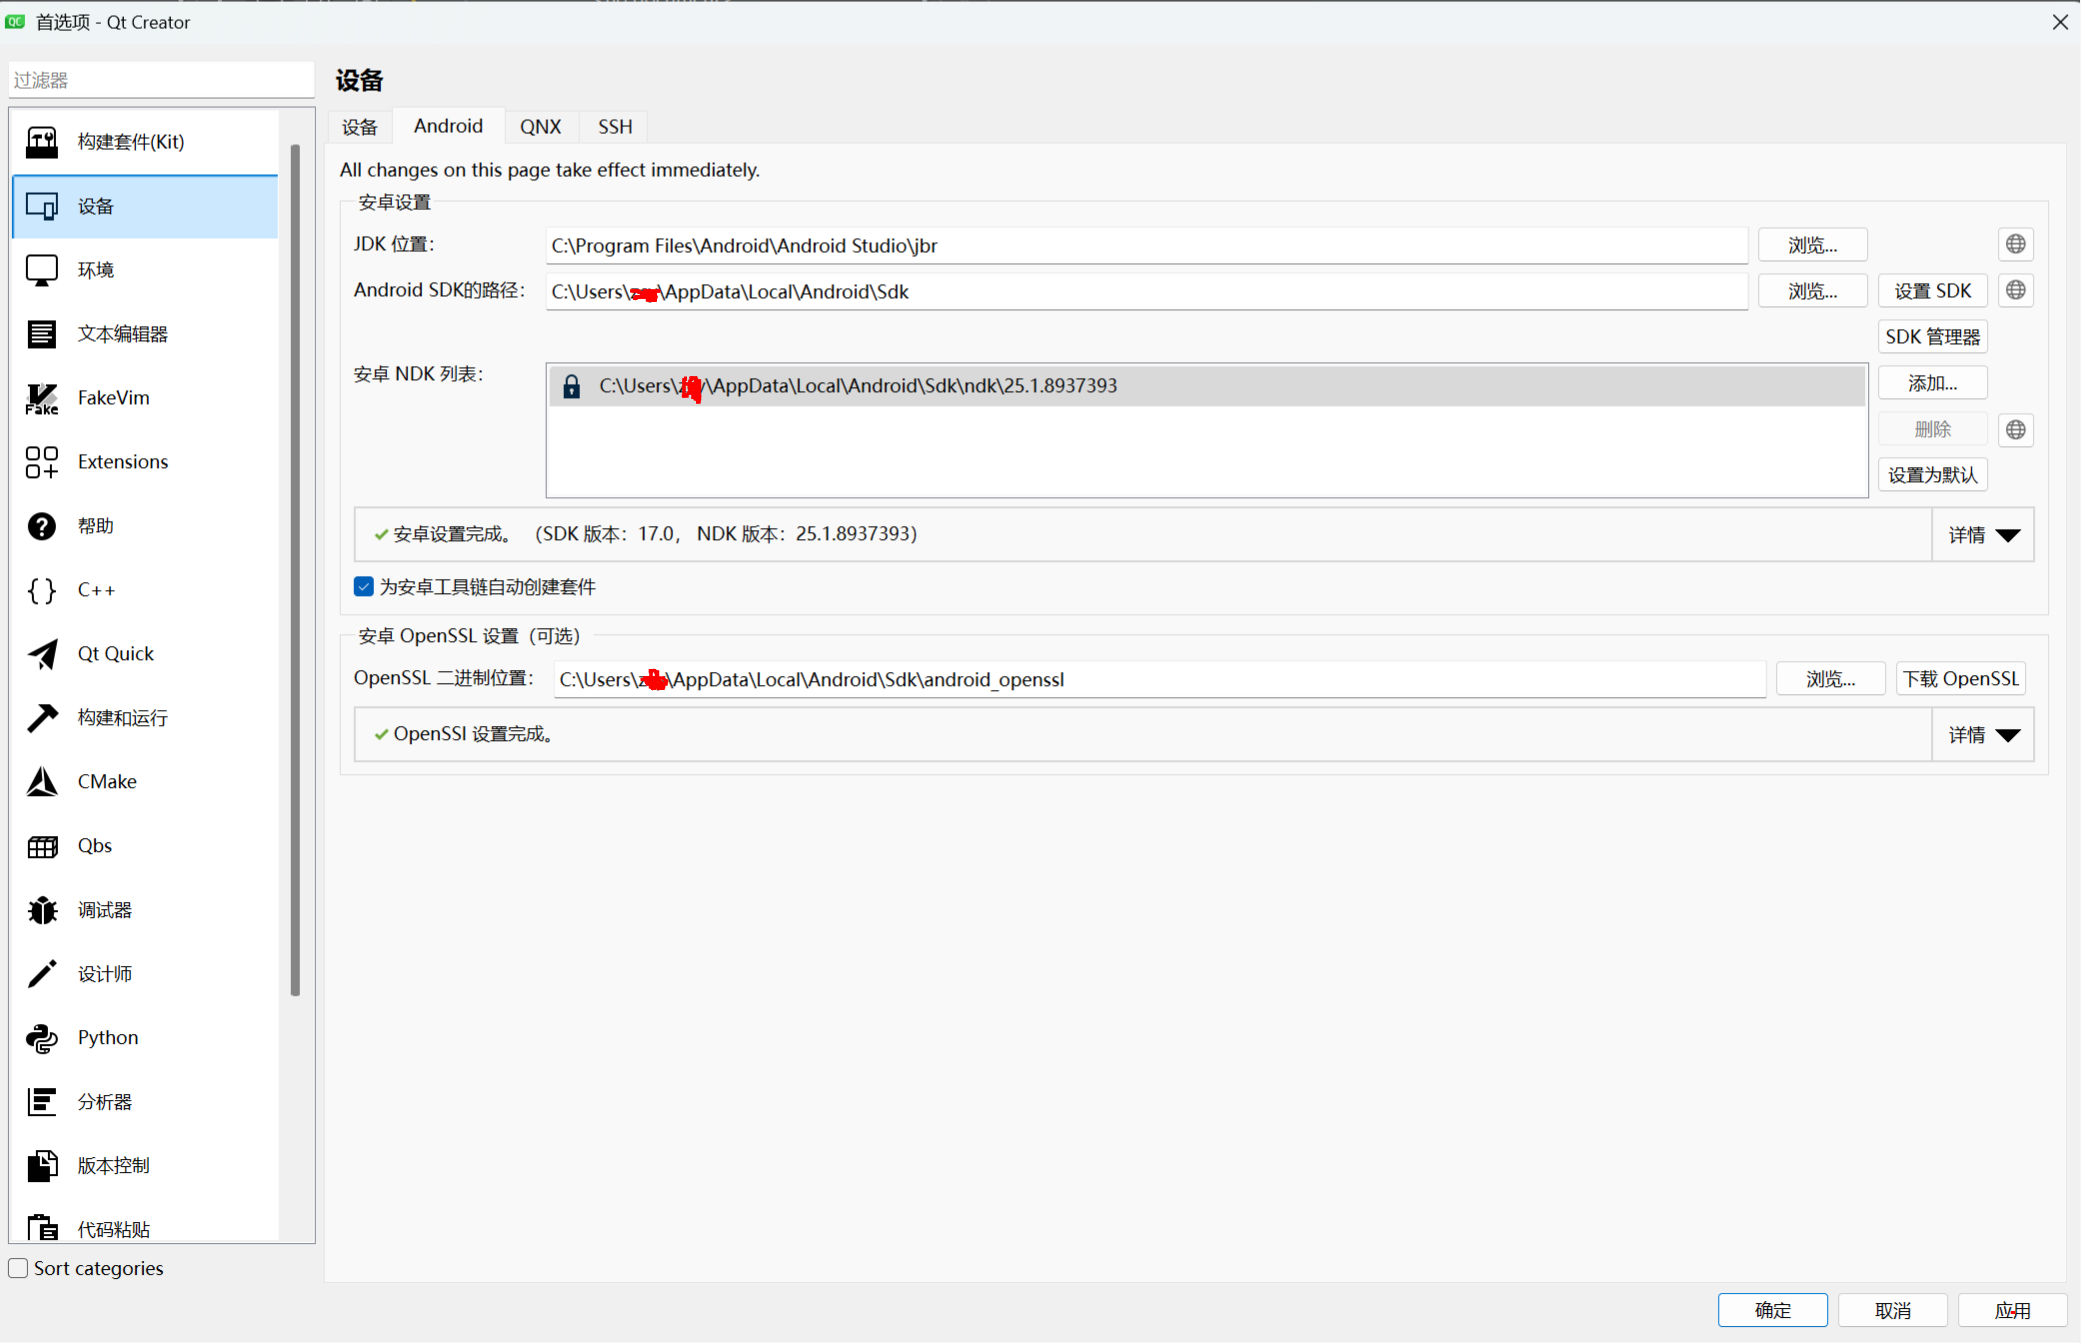Switch to the SSH tab

[x=614, y=127]
